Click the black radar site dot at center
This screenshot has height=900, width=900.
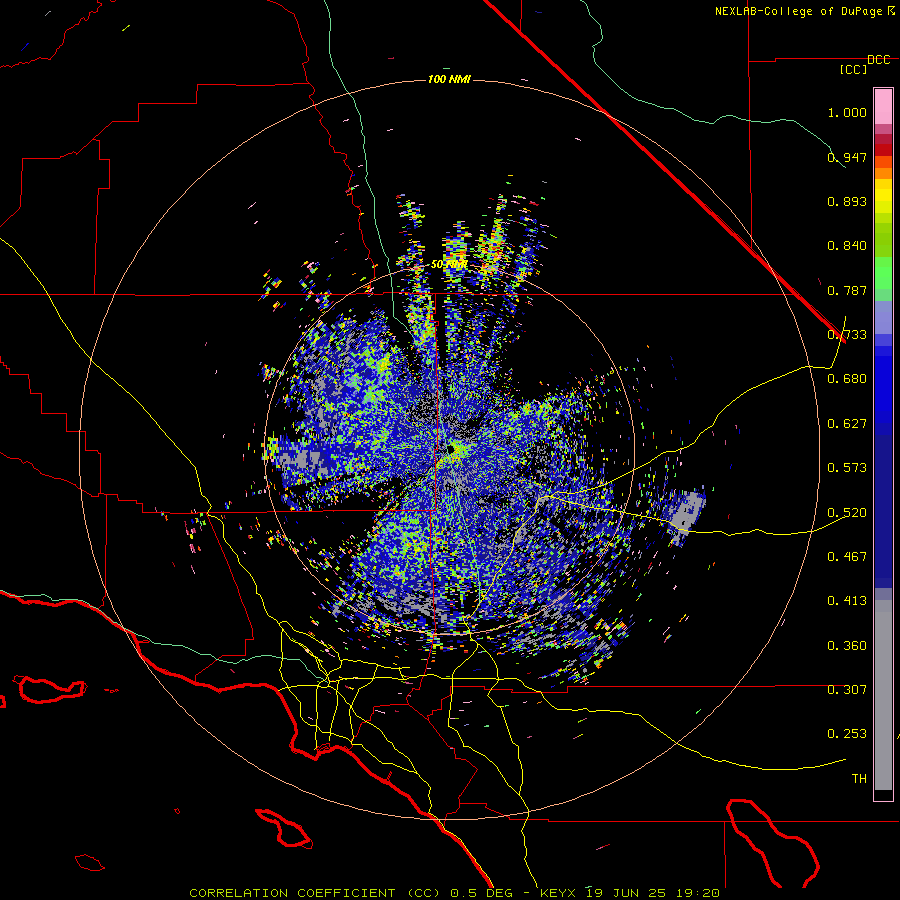coord(452,449)
